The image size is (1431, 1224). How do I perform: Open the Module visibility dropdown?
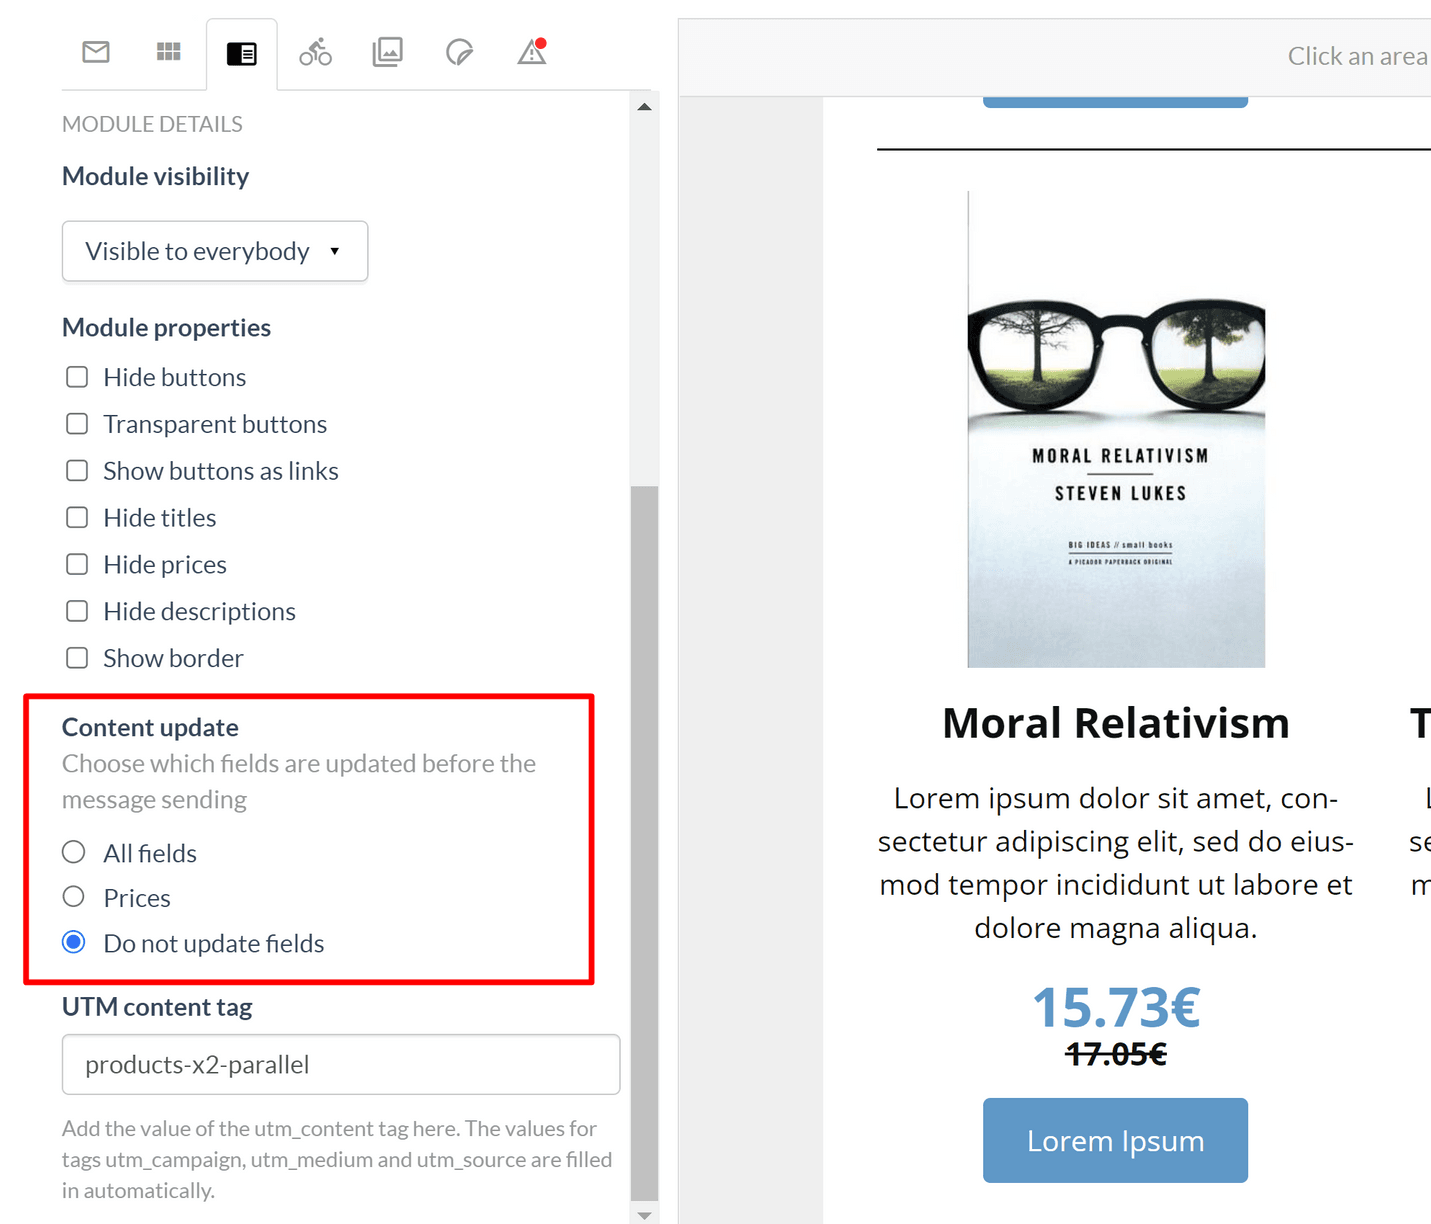coord(215,251)
